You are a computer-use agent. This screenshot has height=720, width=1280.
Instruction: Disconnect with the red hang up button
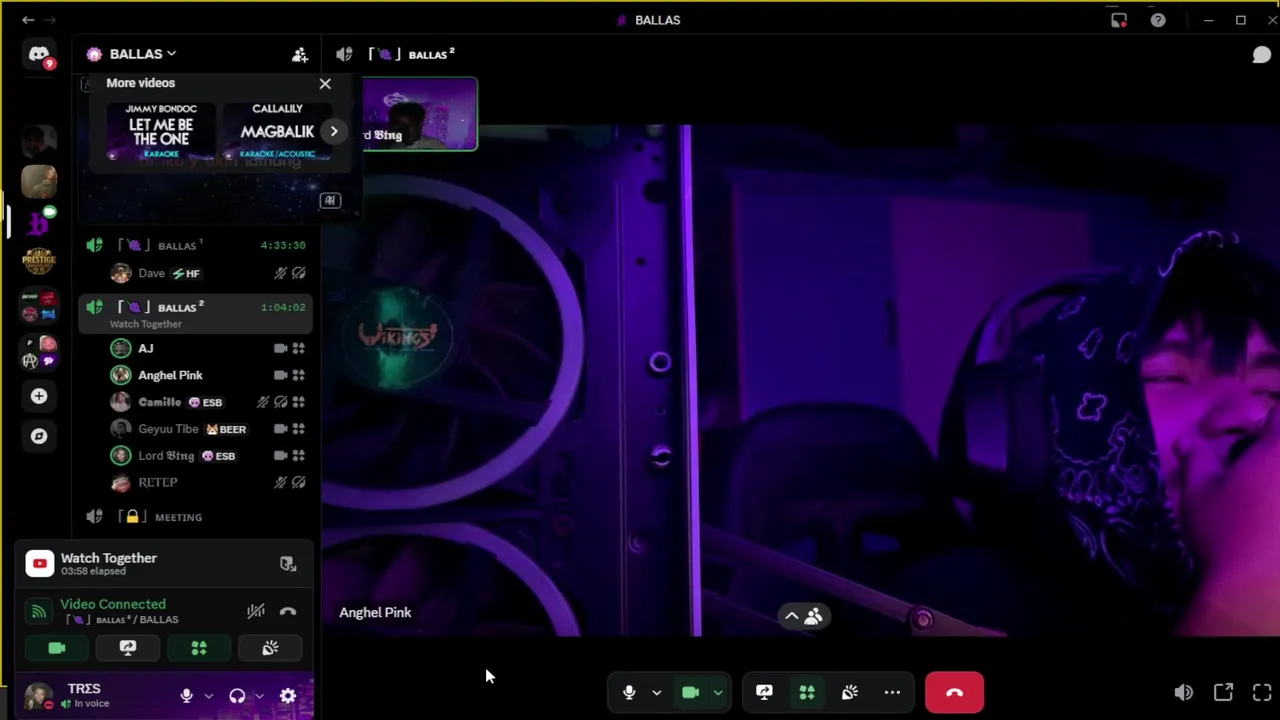954,692
